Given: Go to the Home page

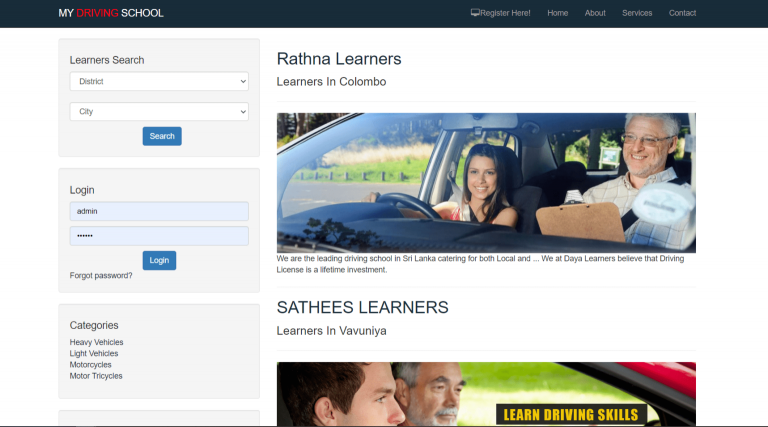Looking at the screenshot, I should [557, 13].
